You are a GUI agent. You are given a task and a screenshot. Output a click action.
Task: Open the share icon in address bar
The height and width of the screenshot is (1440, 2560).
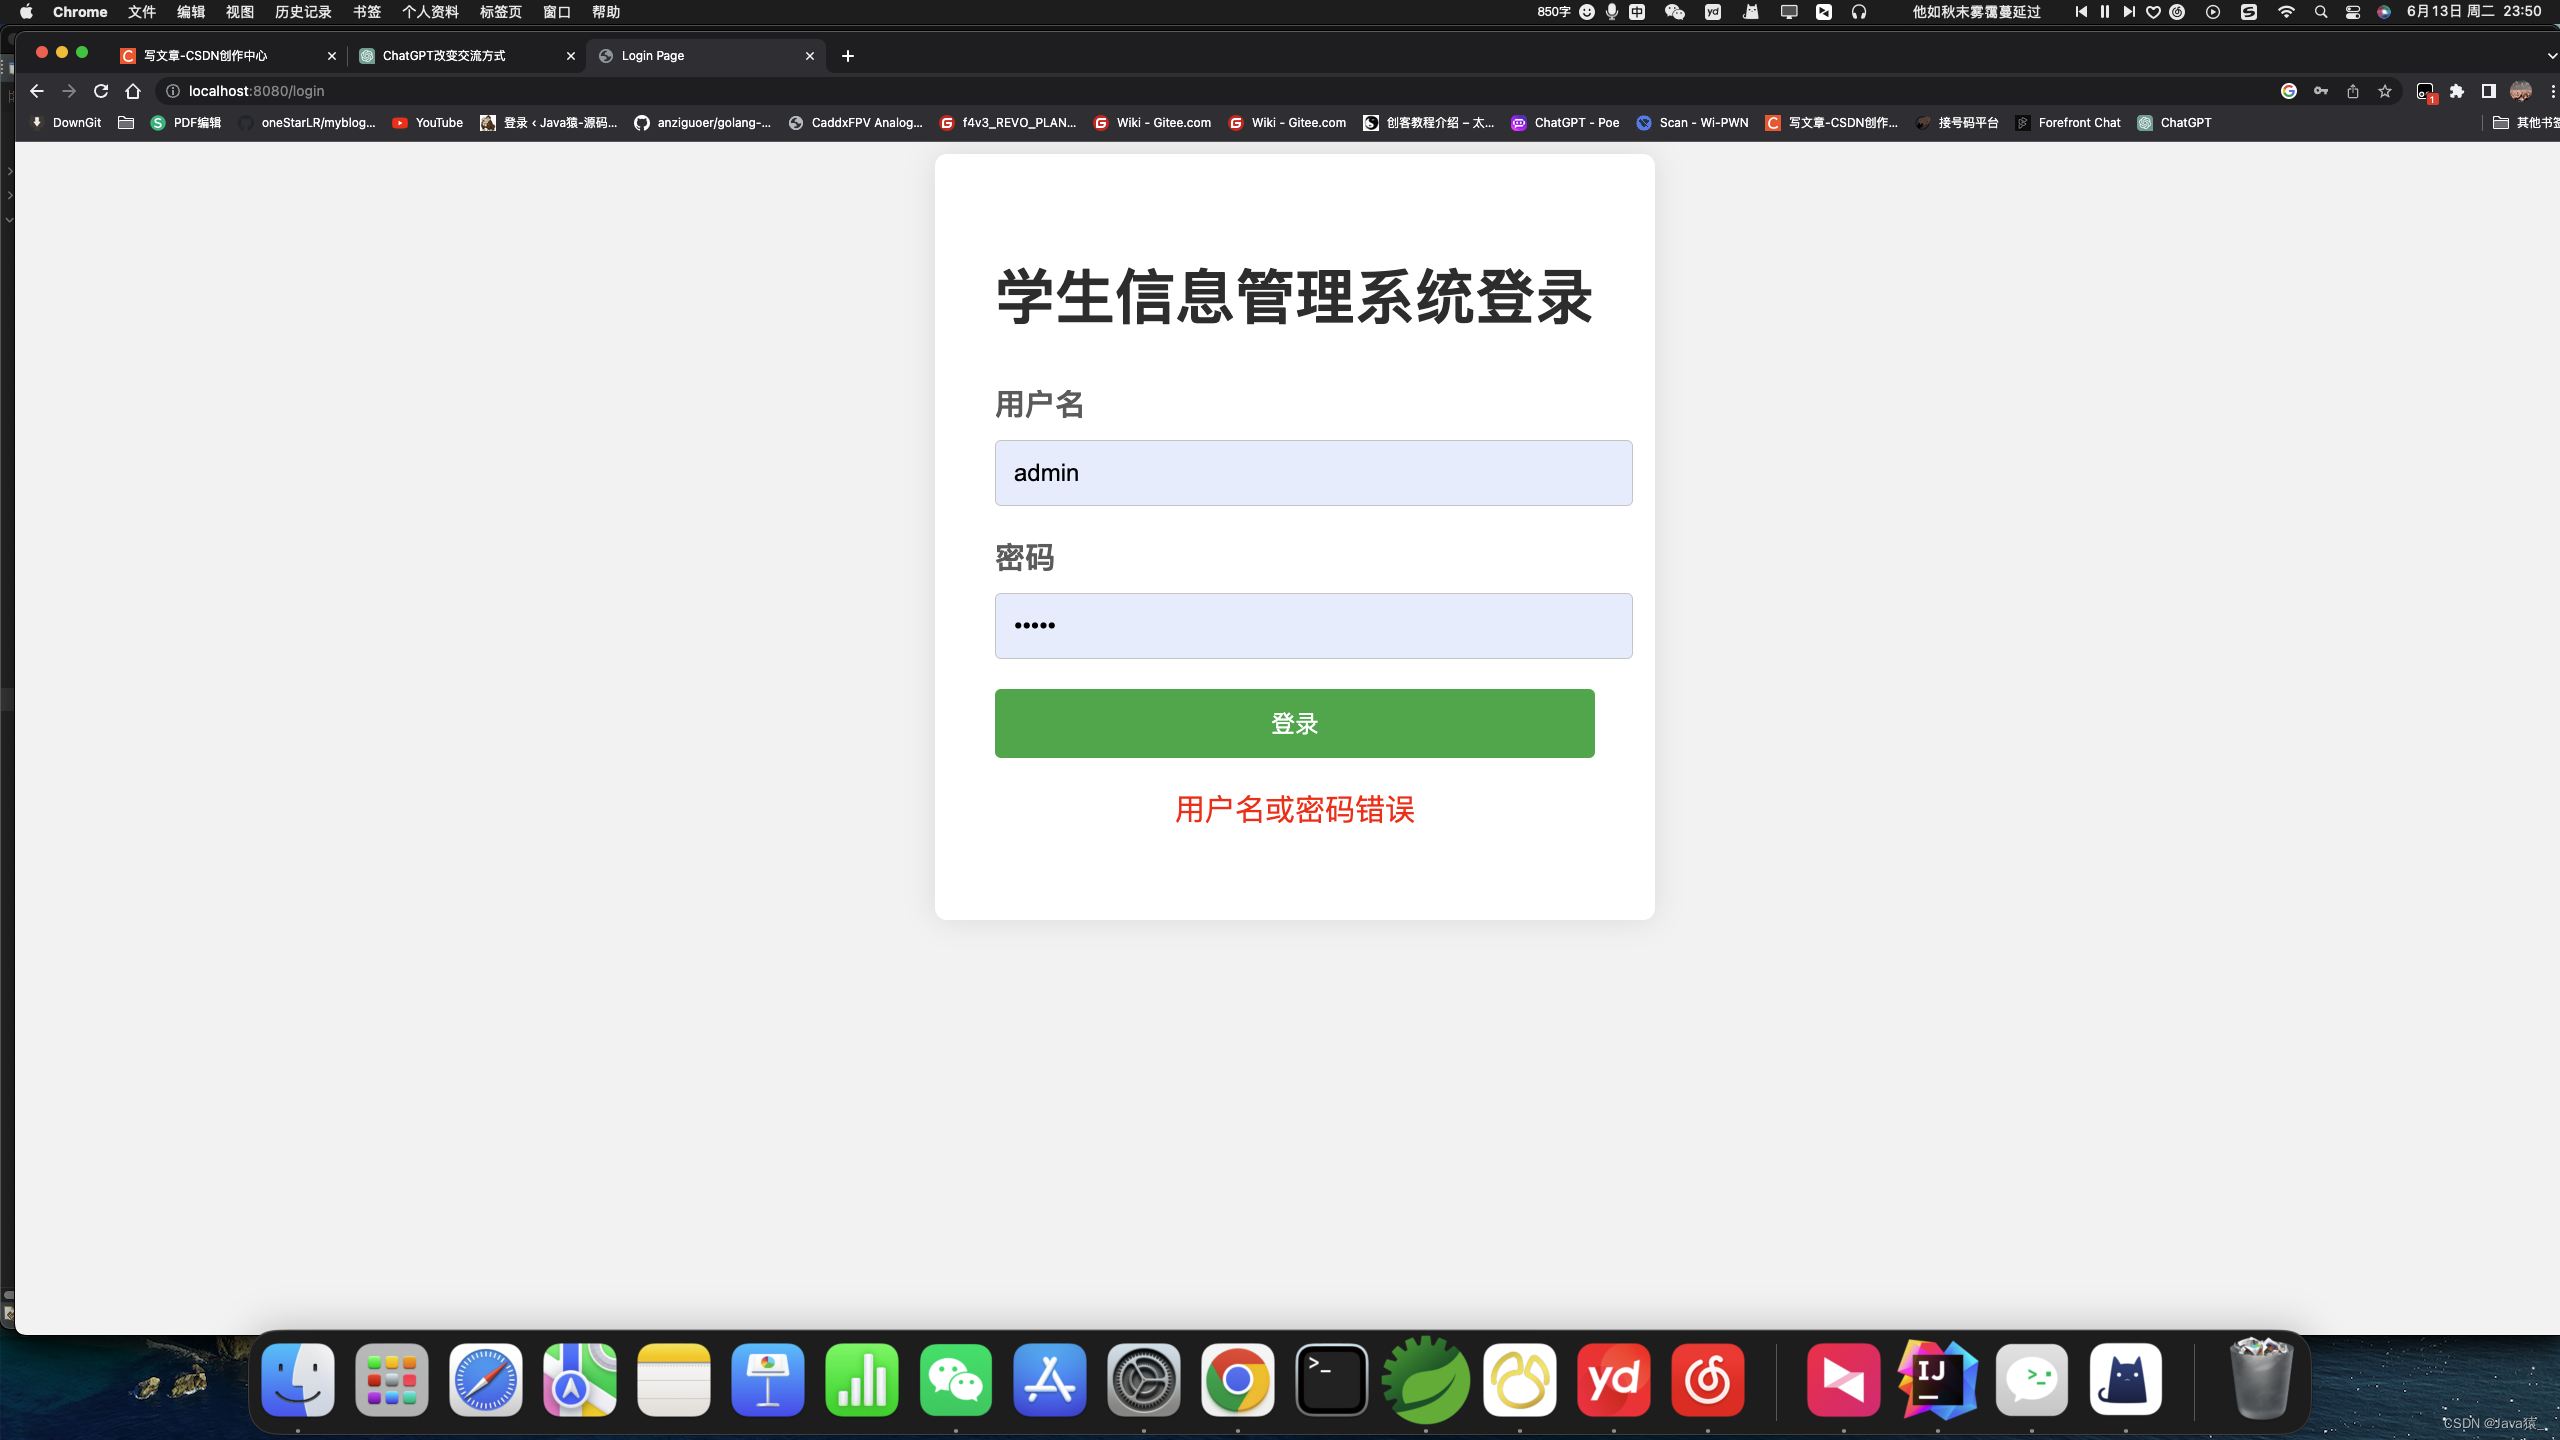(2353, 91)
